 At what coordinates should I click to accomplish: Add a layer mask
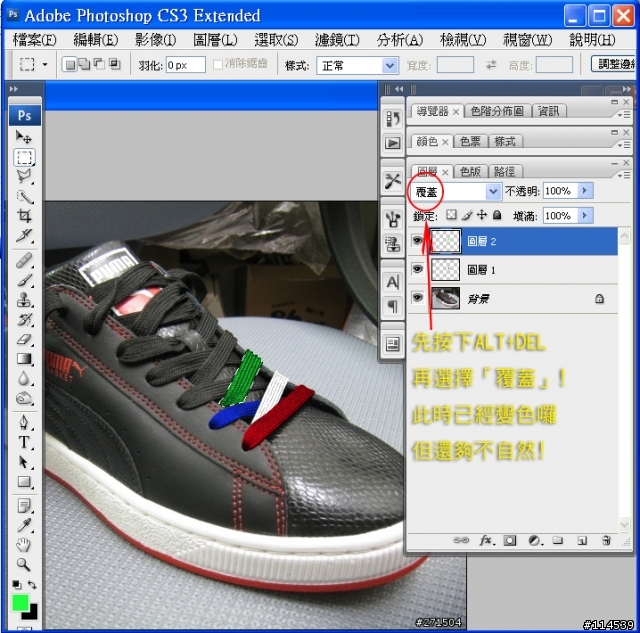click(509, 541)
